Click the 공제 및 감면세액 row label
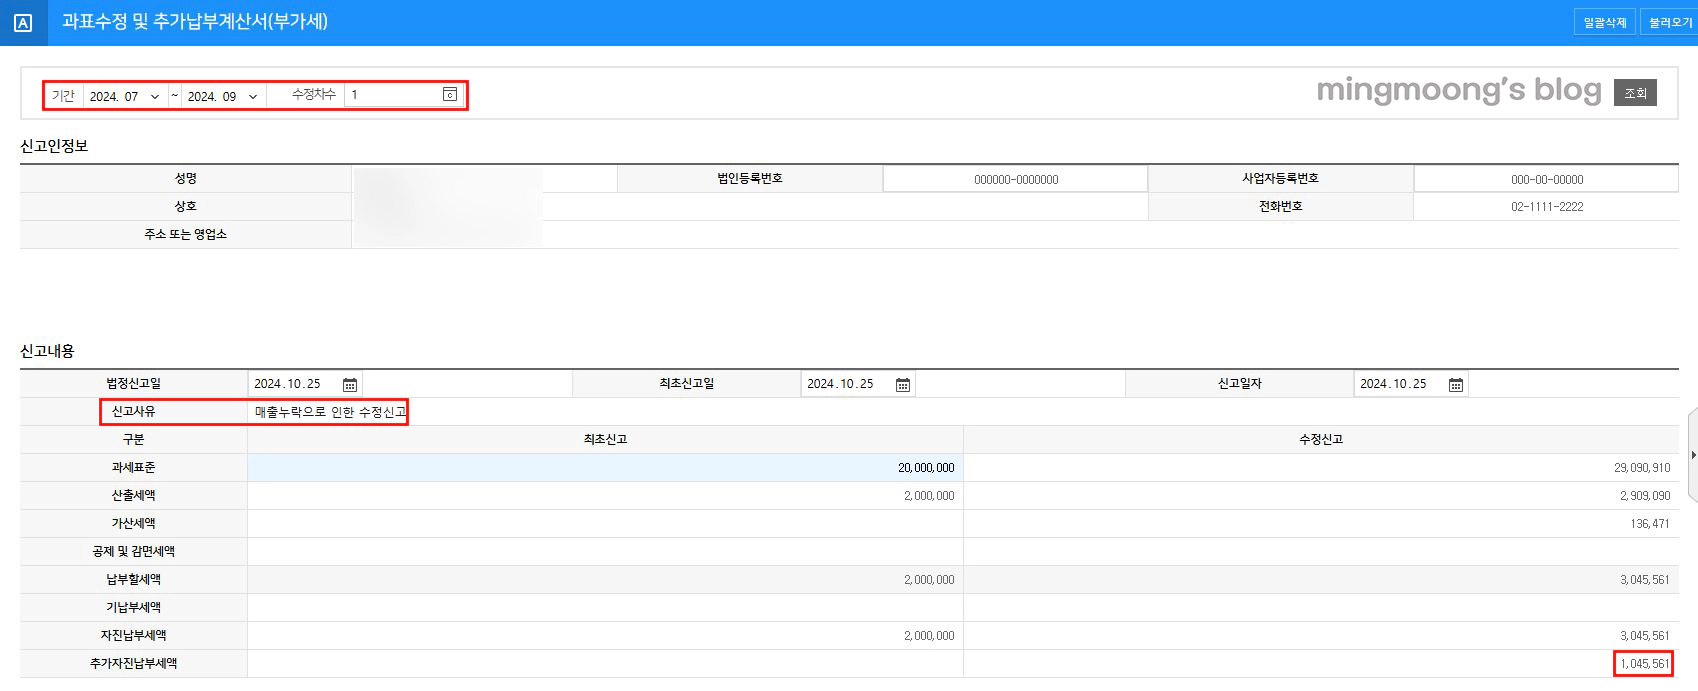Screen dimensions: 1698x691 click(134, 552)
